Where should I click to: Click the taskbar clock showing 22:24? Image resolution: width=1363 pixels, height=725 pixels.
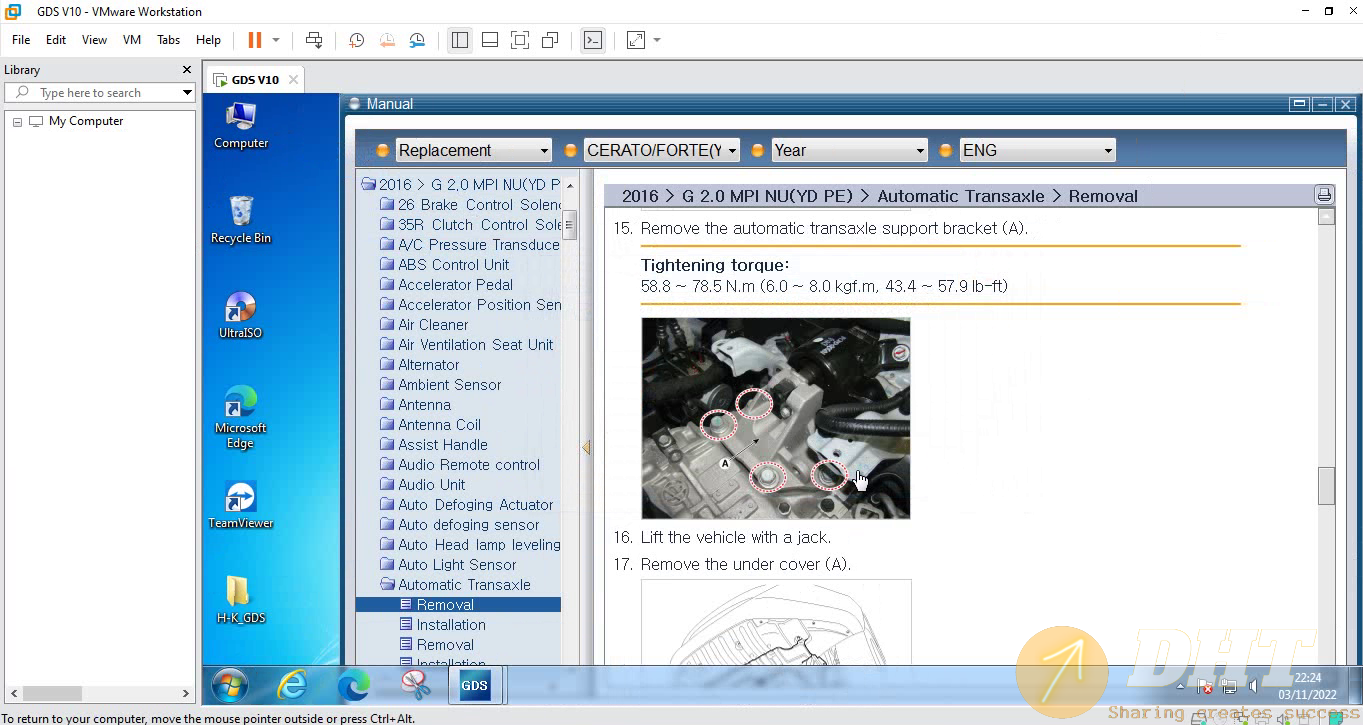(1308, 686)
